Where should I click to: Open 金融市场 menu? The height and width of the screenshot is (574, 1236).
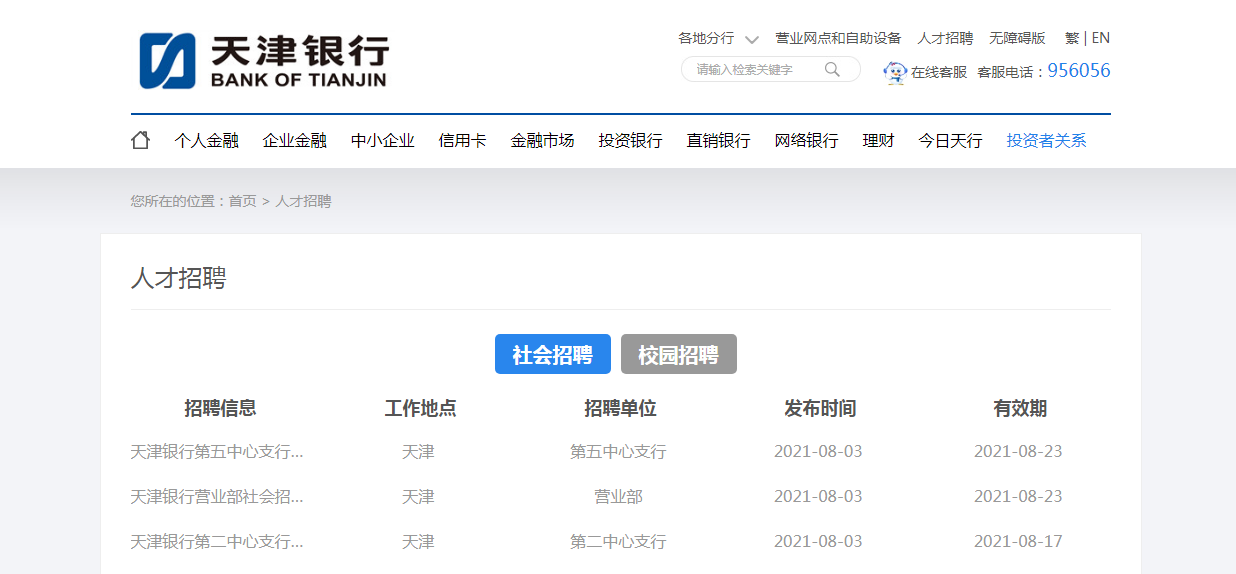[x=542, y=141]
